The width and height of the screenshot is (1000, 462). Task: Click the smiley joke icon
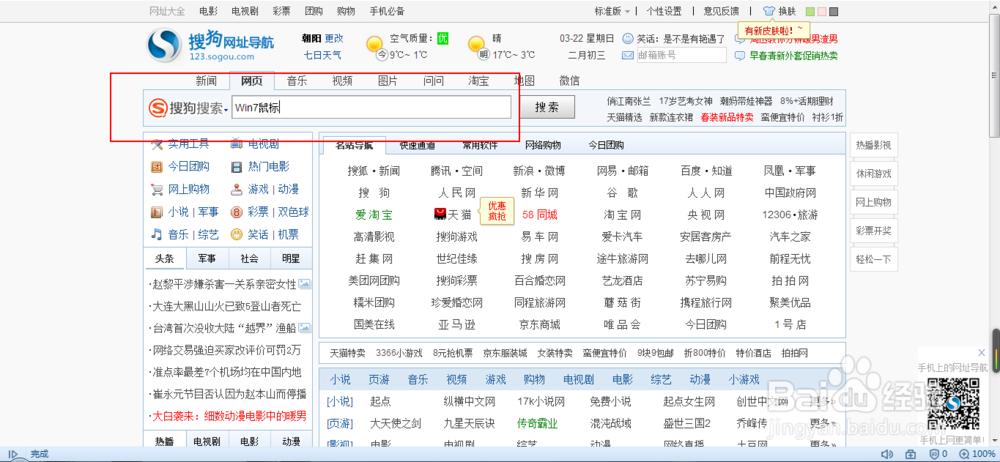(628, 38)
